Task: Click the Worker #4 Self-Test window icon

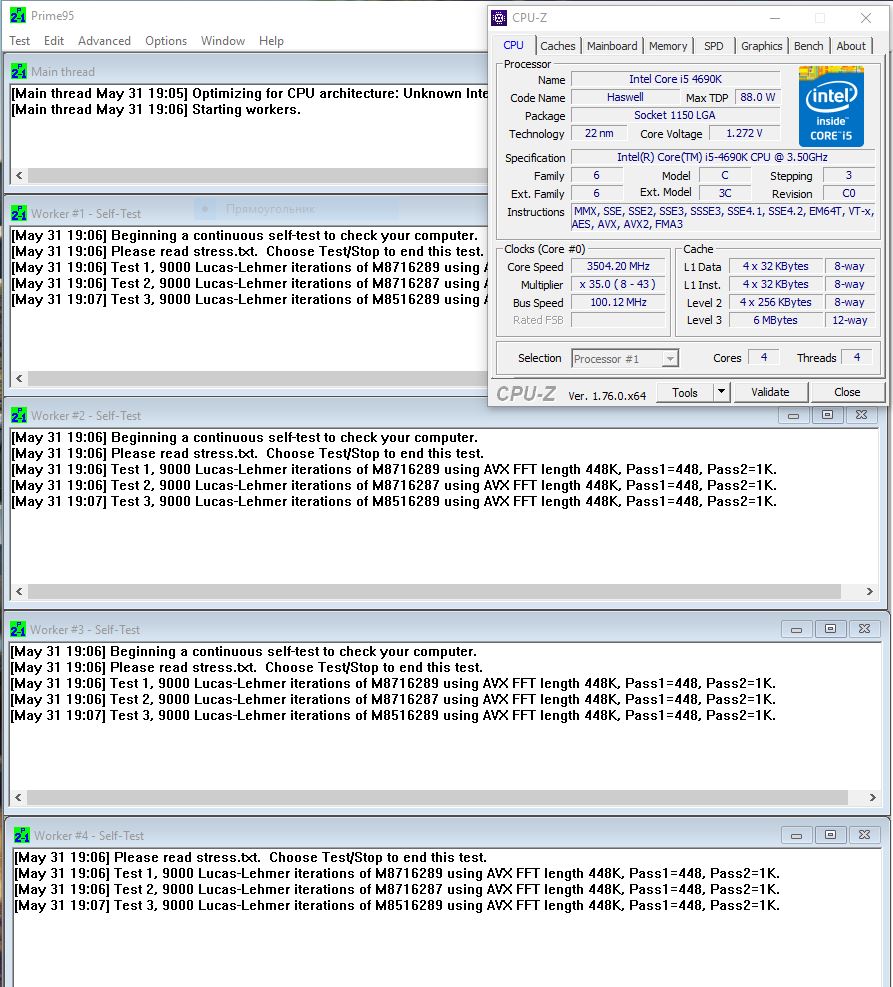Action: [22, 835]
